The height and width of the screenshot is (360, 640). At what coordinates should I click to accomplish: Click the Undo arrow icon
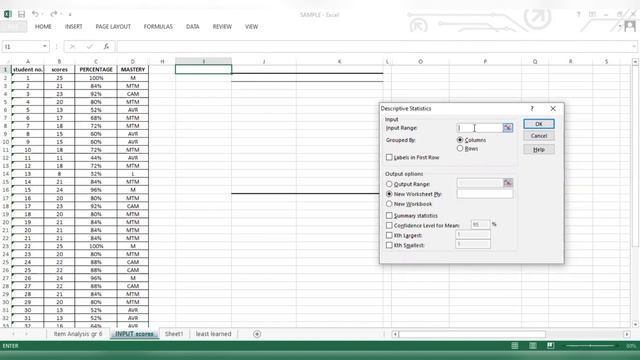coord(35,14)
